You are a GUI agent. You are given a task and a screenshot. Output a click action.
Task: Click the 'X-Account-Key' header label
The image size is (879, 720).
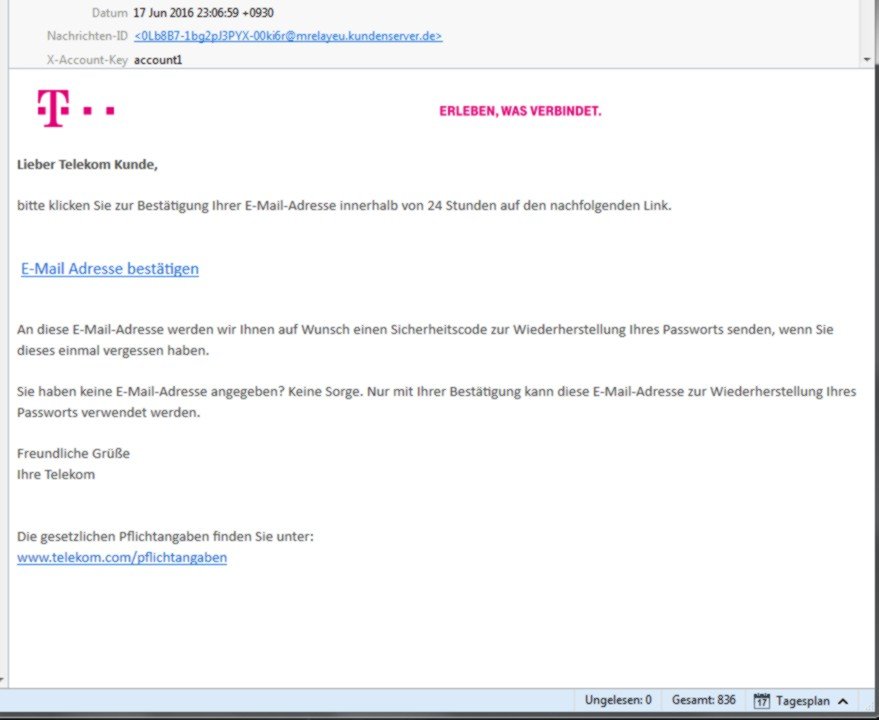pos(87,60)
